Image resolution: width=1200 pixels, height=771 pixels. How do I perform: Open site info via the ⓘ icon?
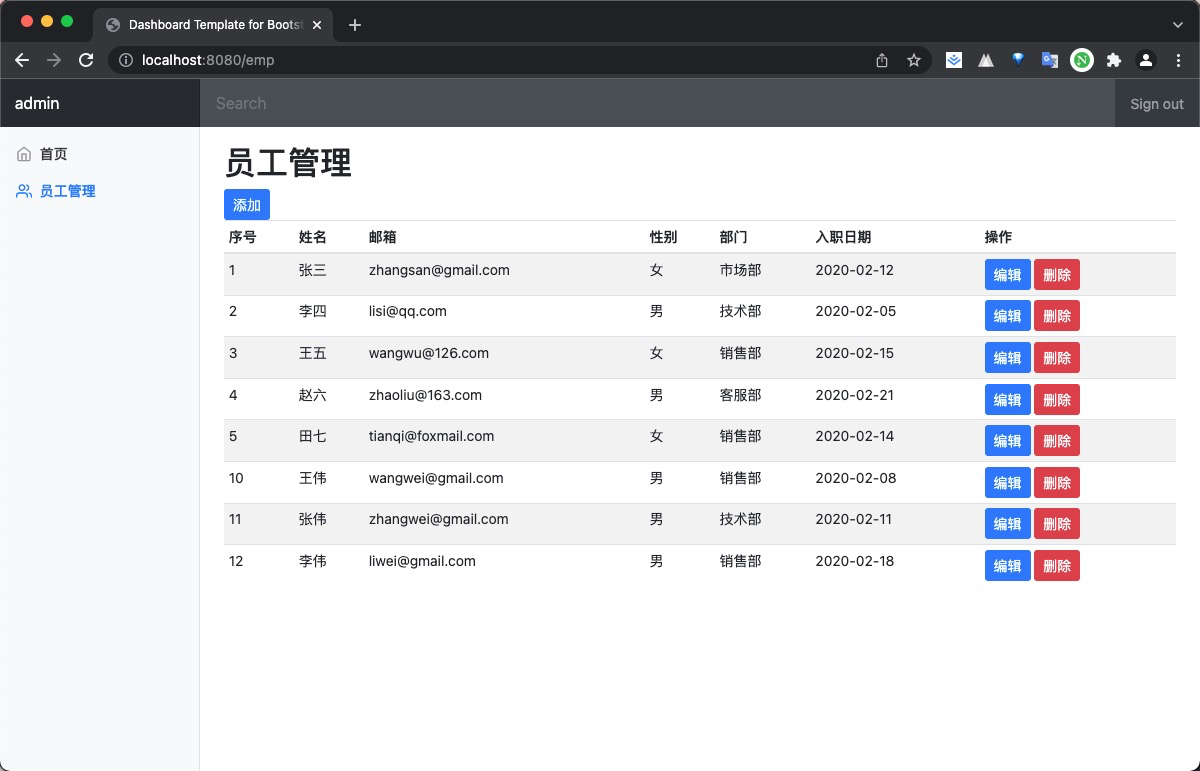click(x=126, y=60)
